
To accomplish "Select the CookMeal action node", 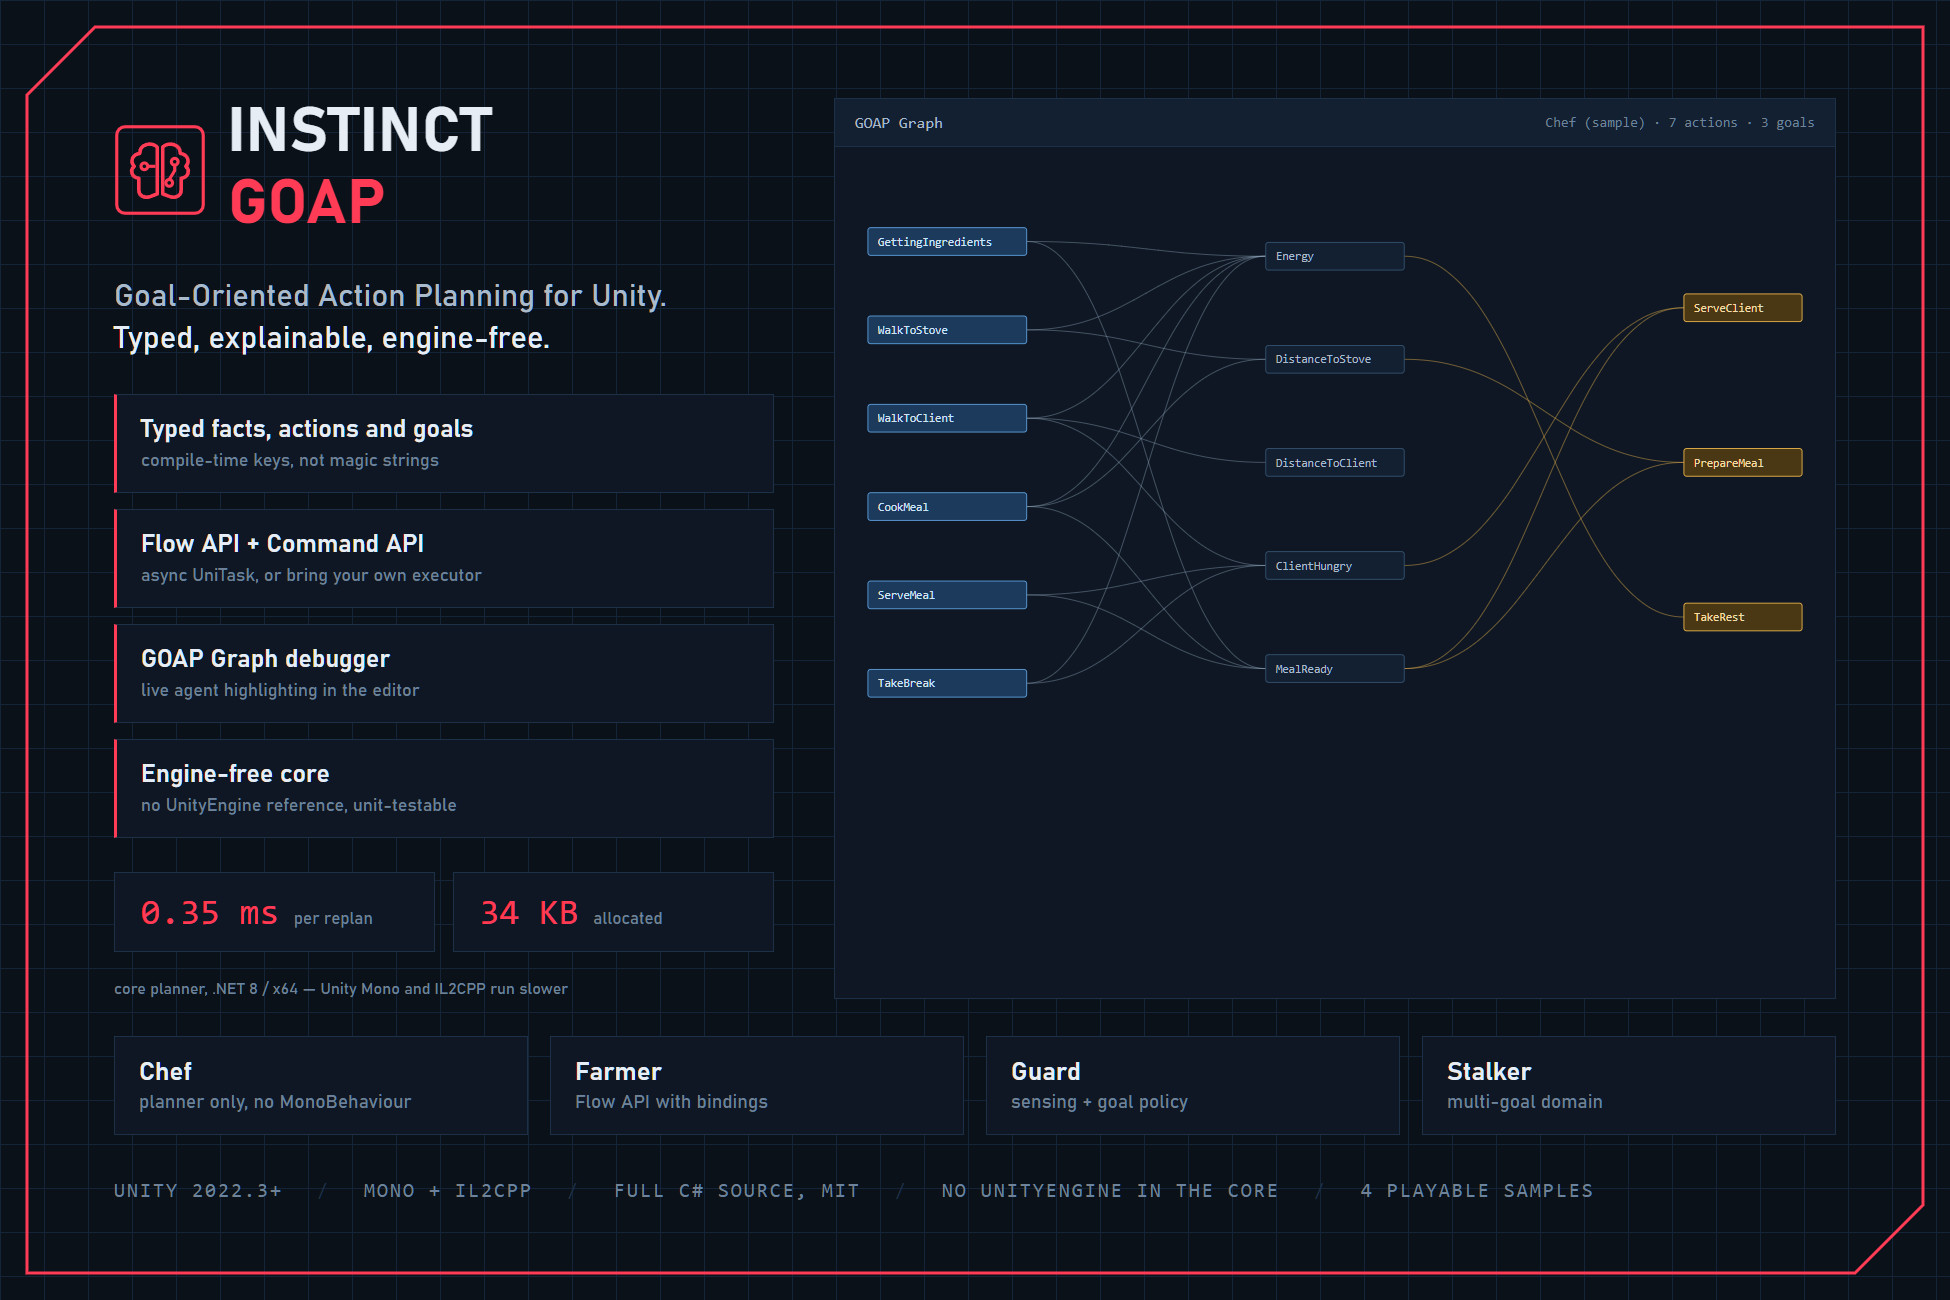I will click(946, 507).
